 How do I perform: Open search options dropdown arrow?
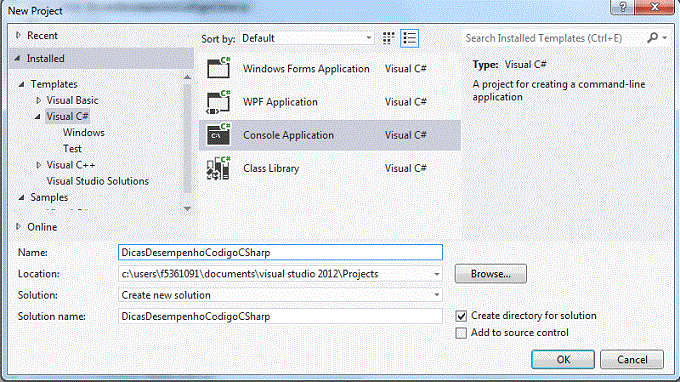click(664, 38)
